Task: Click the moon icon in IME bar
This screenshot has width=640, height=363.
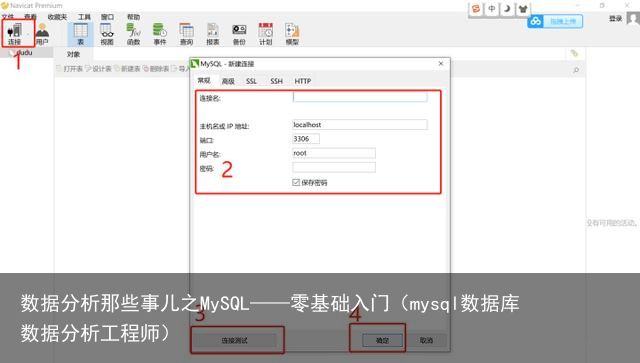Action: (x=507, y=9)
